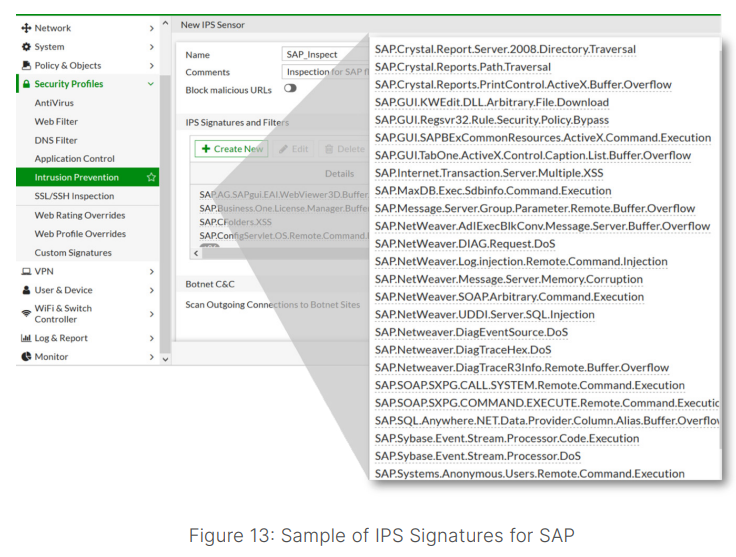The image size is (736, 557).
Task: Open Application Control in sidebar
Action: pyautogui.click(x=75, y=159)
